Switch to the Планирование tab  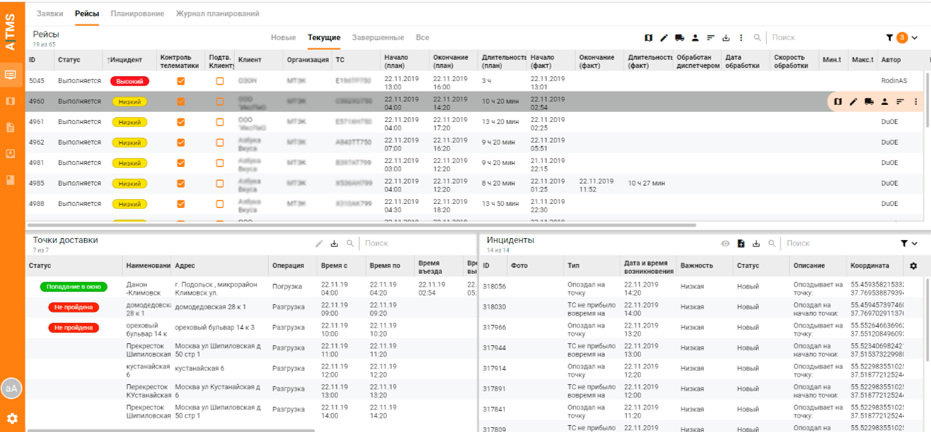pos(138,14)
